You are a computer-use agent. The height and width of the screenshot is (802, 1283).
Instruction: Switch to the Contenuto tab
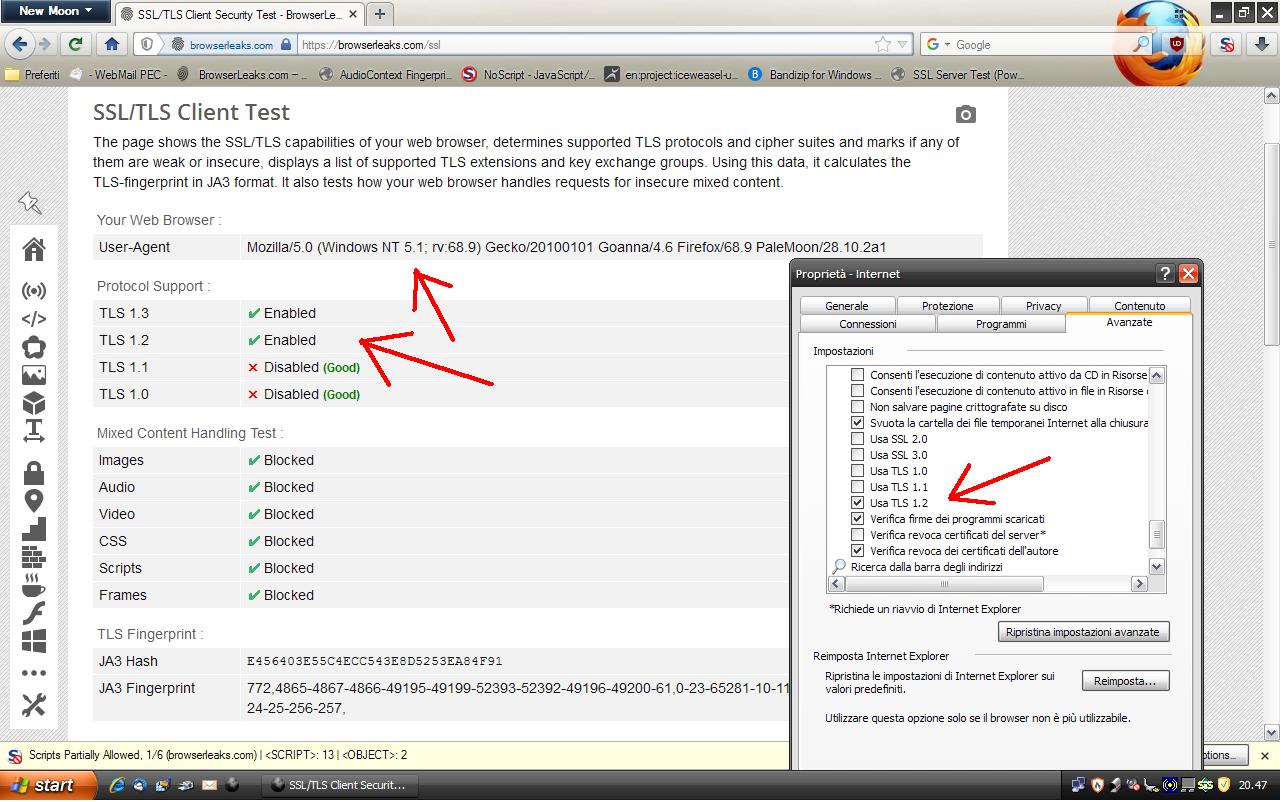[x=1140, y=306]
